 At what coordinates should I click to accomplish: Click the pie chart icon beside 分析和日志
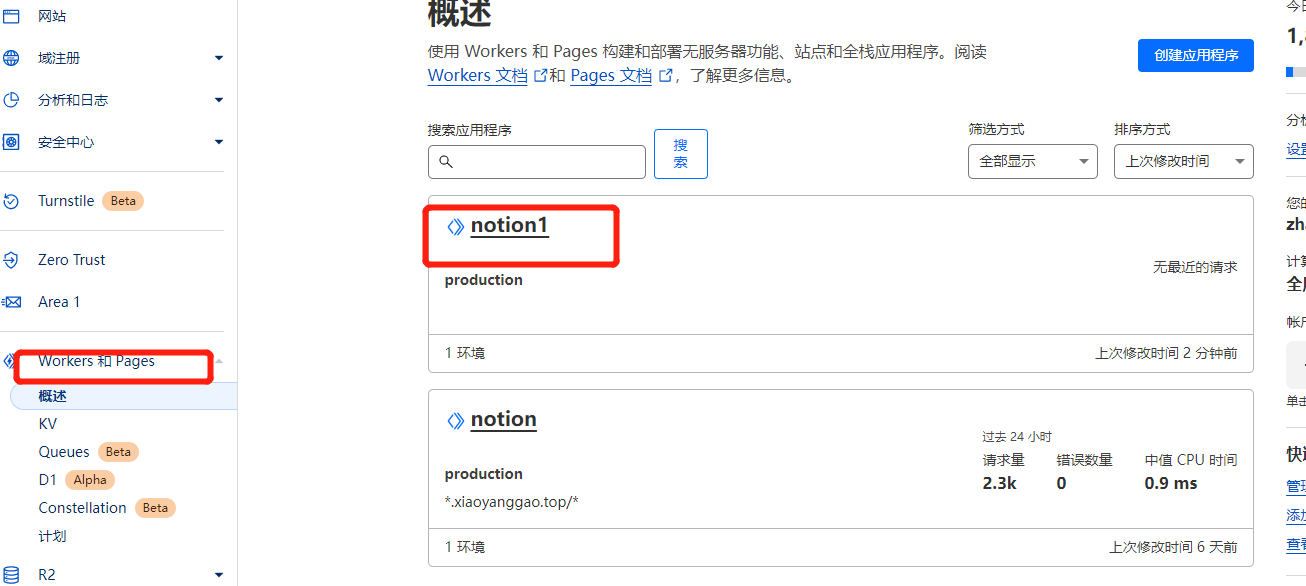pyautogui.click(x=11, y=100)
